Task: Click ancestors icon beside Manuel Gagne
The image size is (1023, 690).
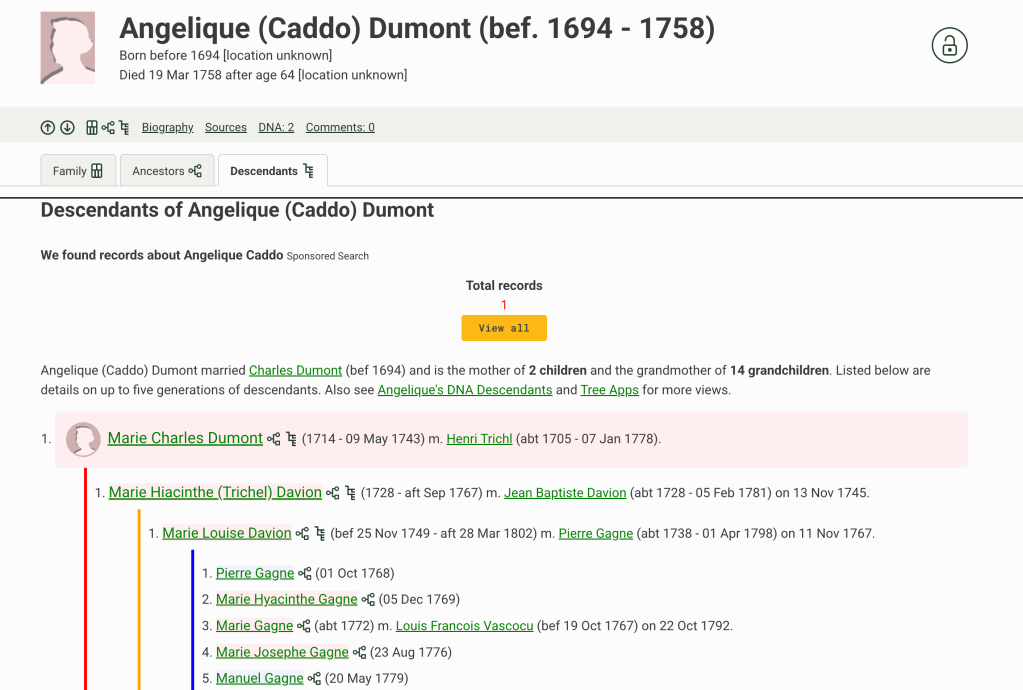Action: pyautogui.click(x=314, y=679)
